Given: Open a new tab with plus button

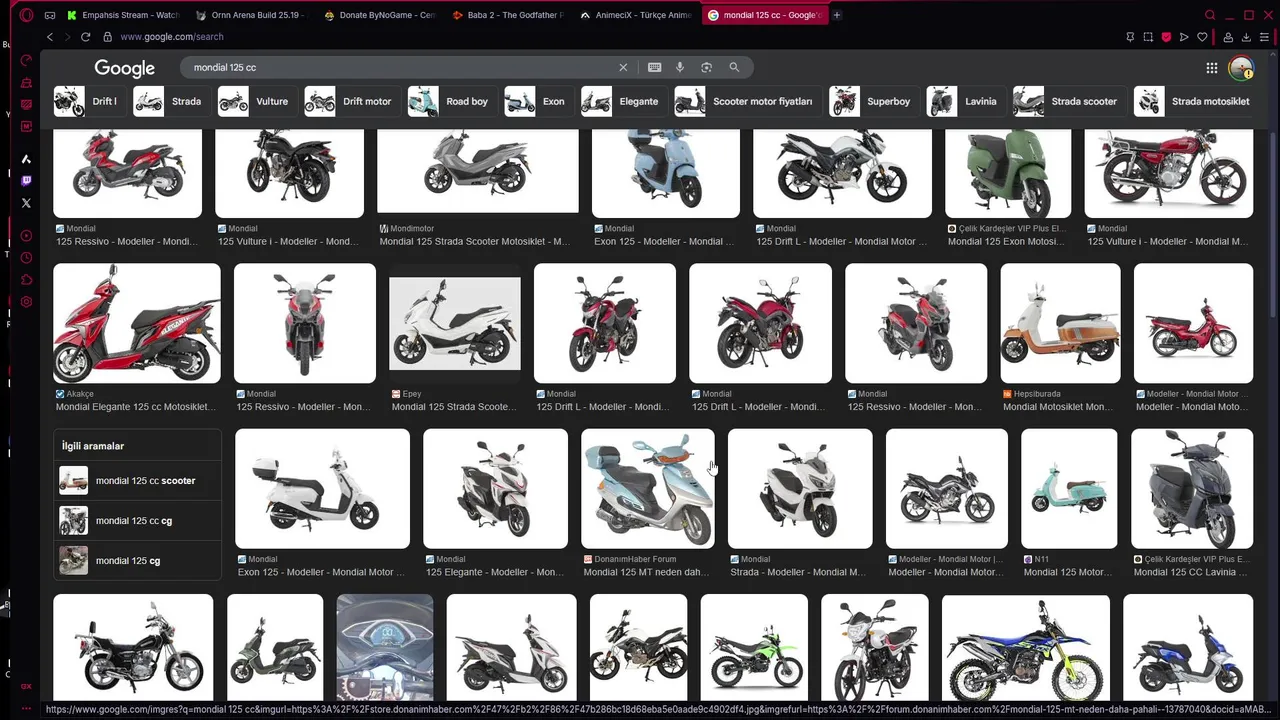Looking at the screenshot, I should click(837, 15).
